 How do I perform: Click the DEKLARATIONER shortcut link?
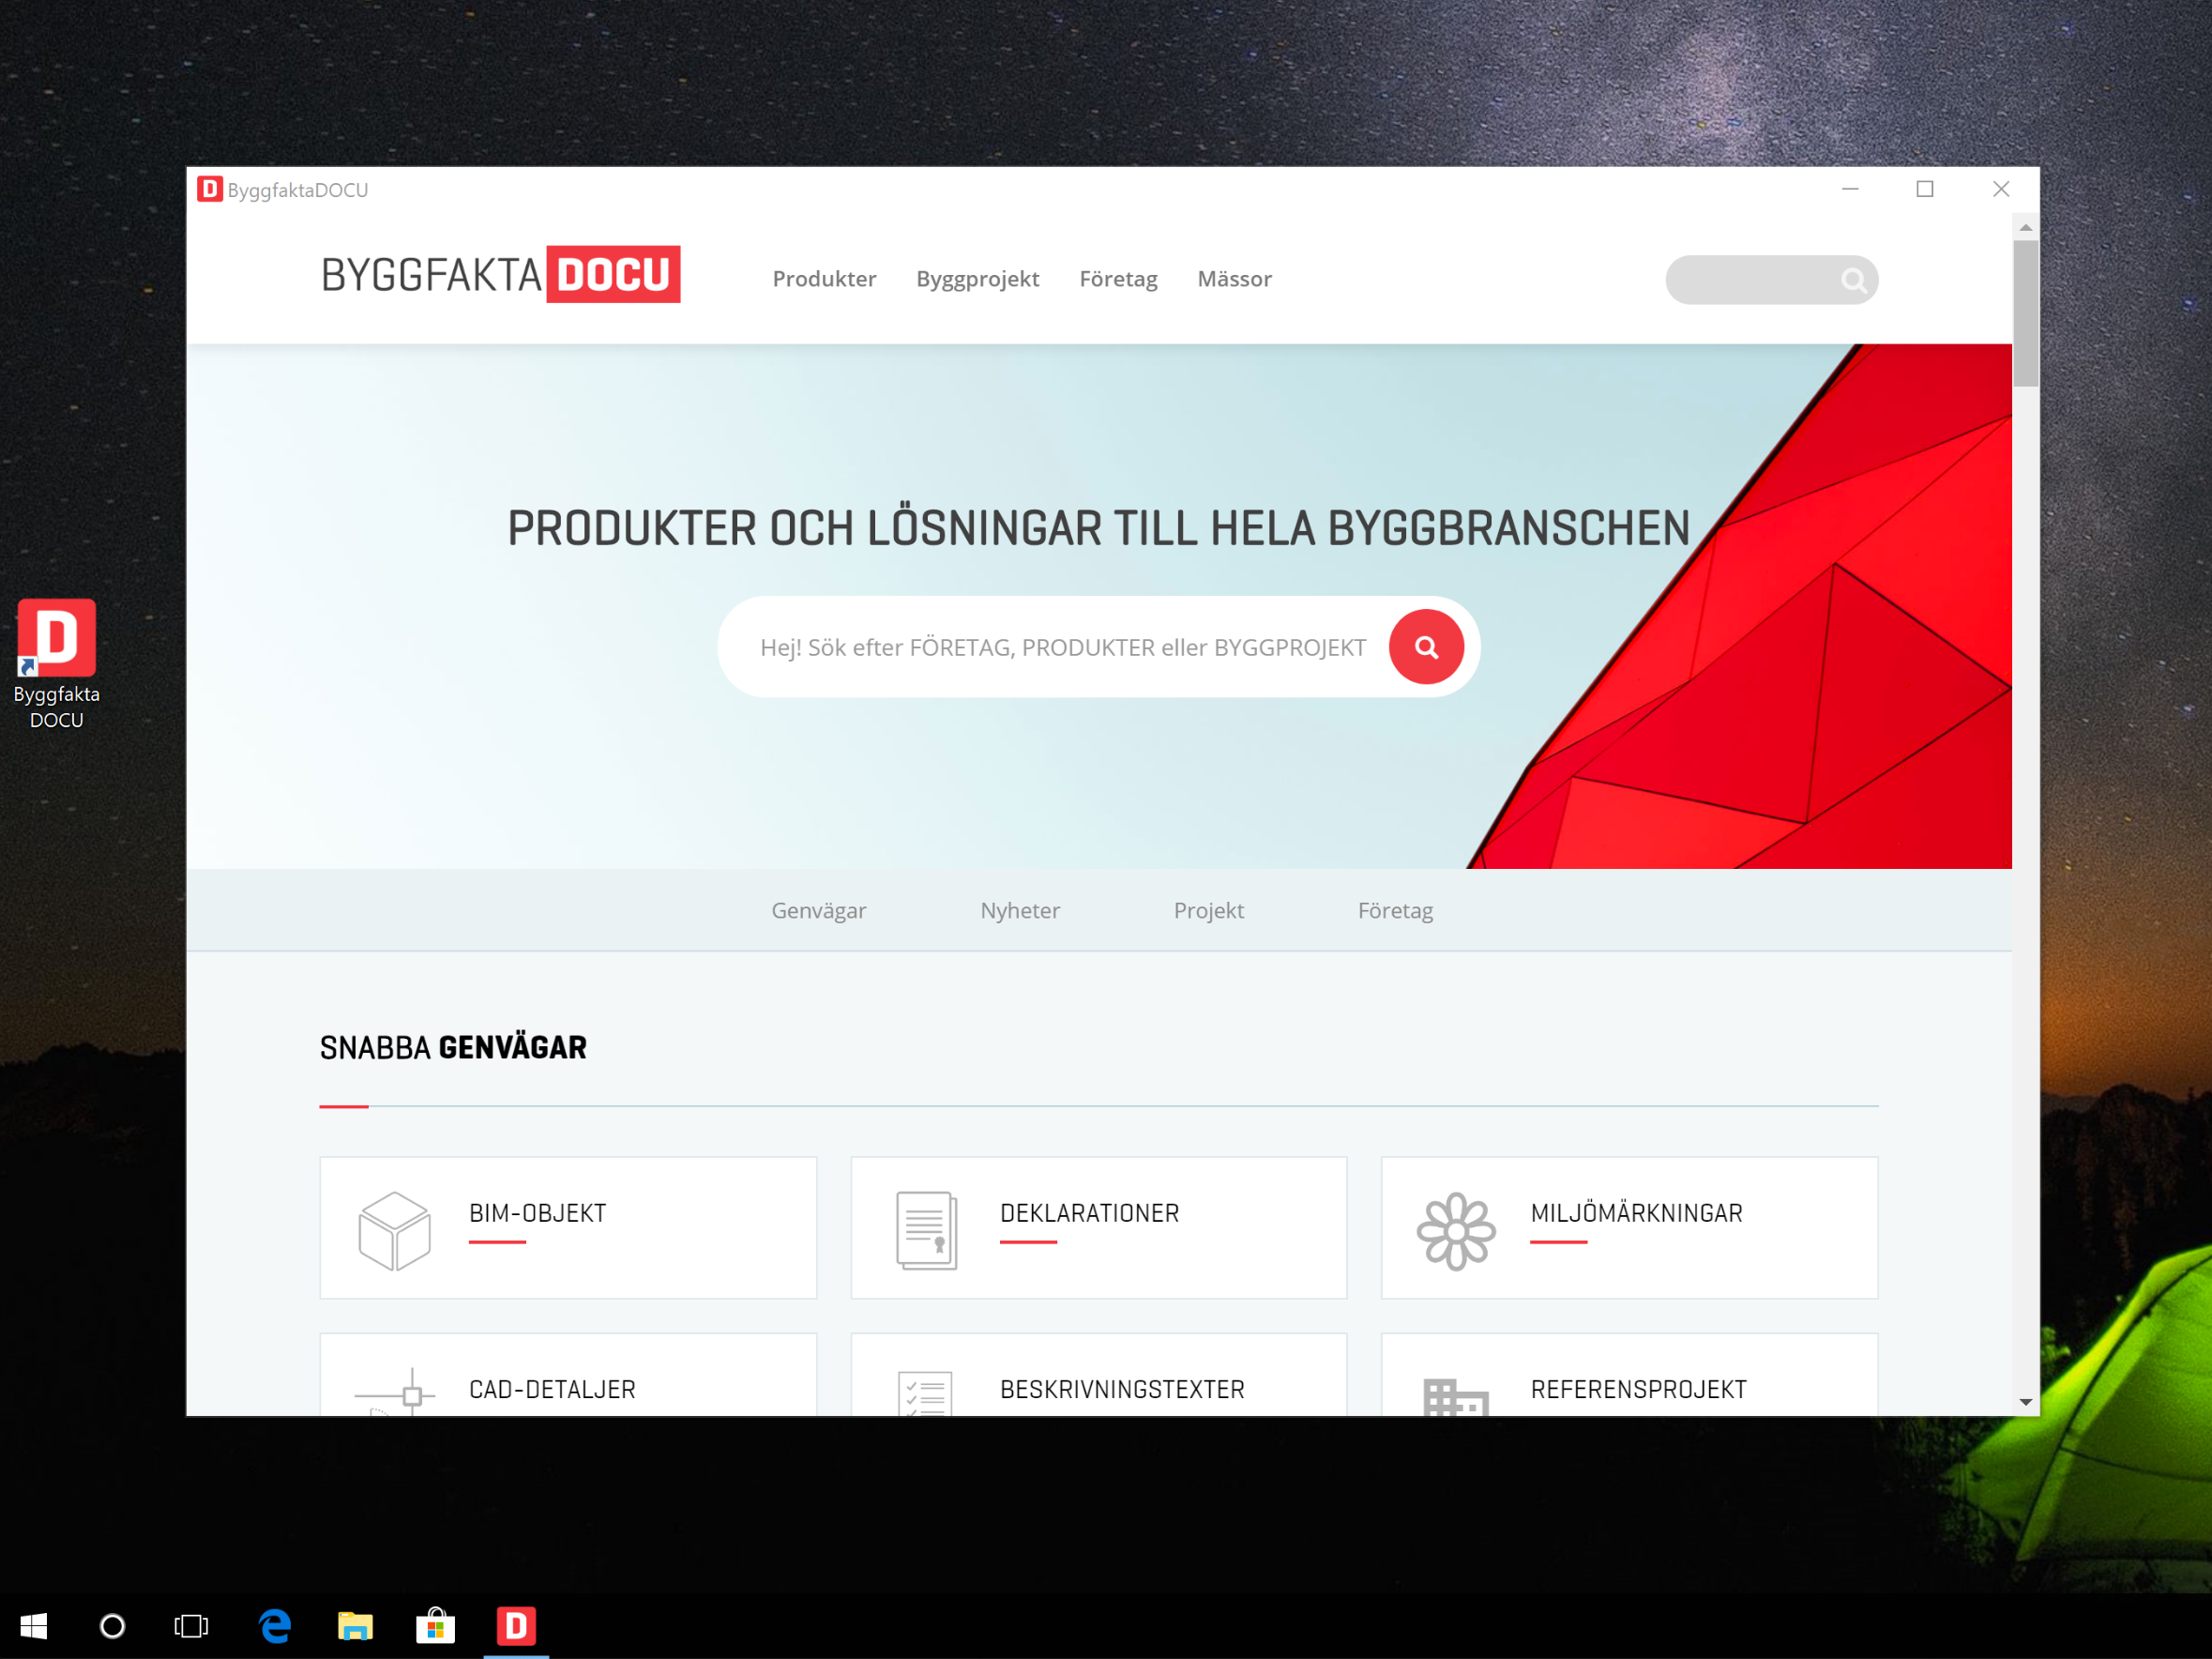pyautogui.click(x=1089, y=1213)
